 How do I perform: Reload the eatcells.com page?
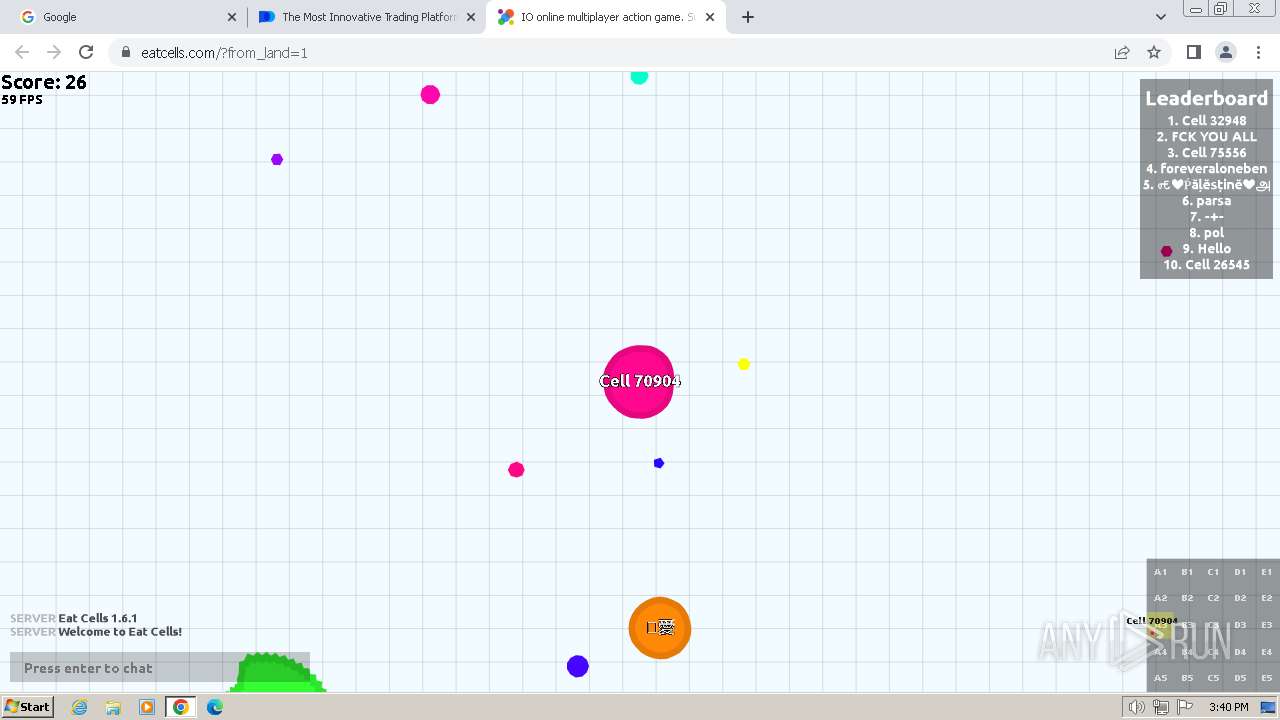(86, 52)
